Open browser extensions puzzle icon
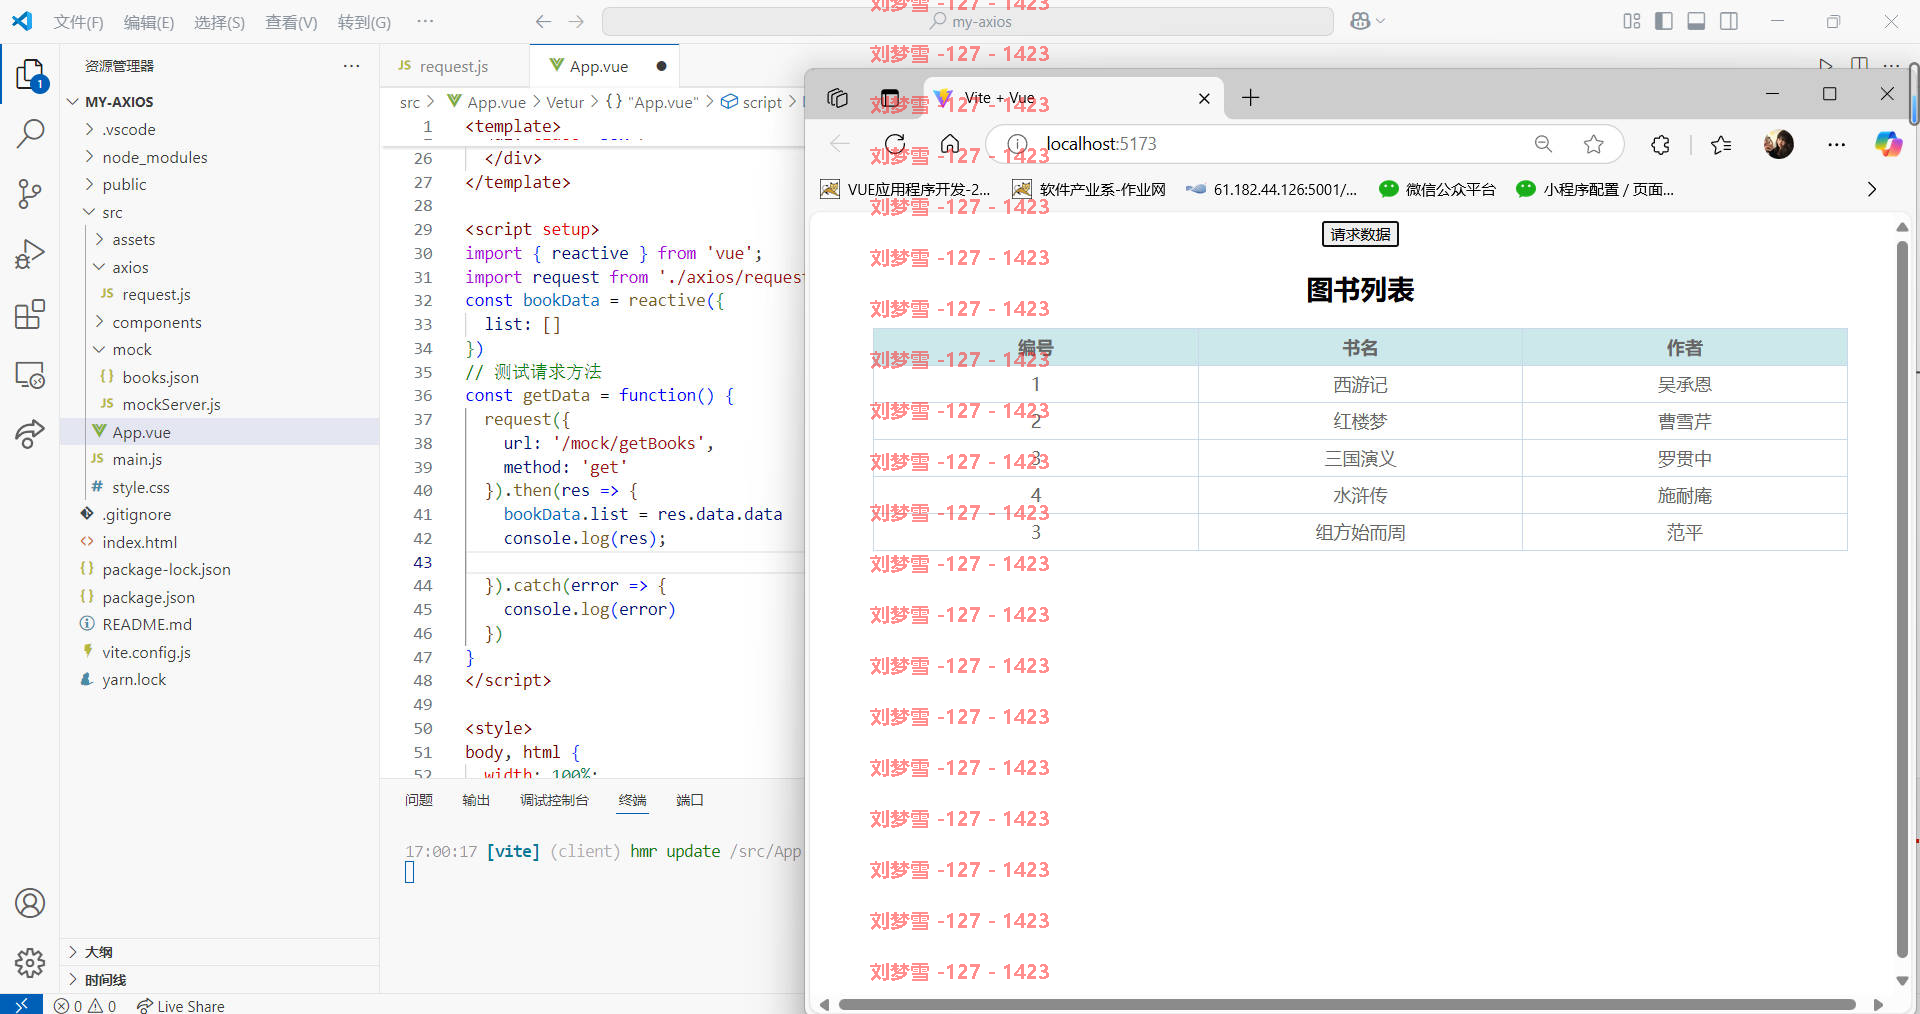Image resolution: width=1920 pixels, height=1014 pixels. point(1660,144)
